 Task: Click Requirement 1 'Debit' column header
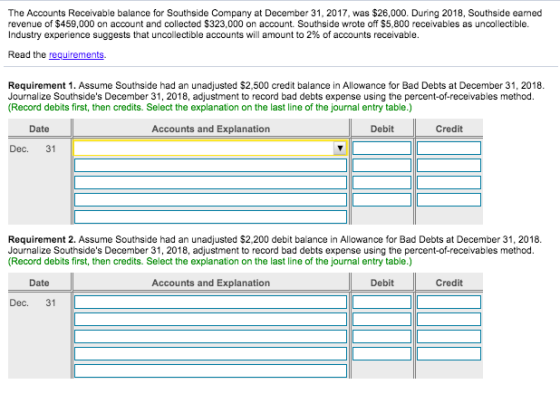click(x=382, y=129)
